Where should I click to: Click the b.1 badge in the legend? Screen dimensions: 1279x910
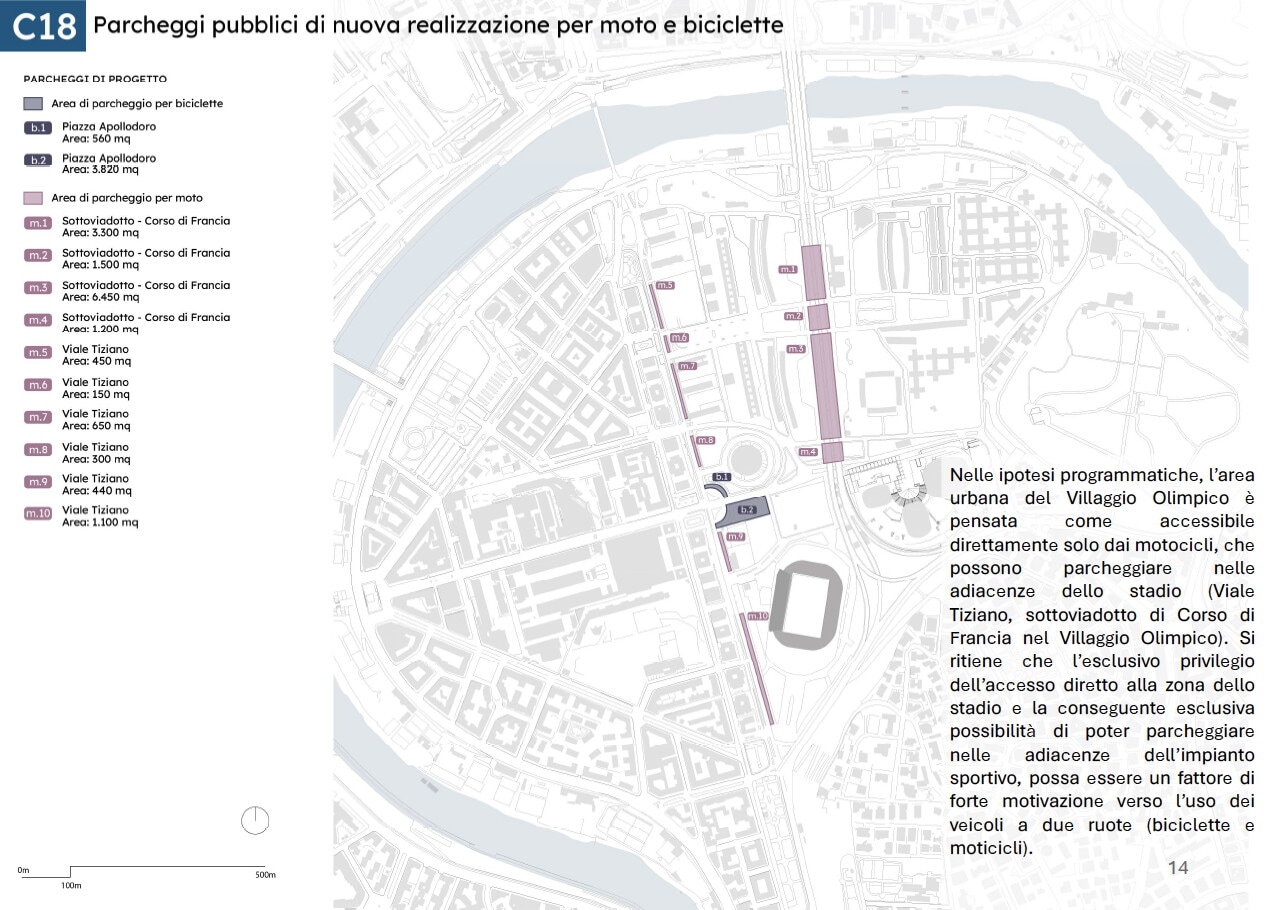pyautogui.click(x=37, y=127)
